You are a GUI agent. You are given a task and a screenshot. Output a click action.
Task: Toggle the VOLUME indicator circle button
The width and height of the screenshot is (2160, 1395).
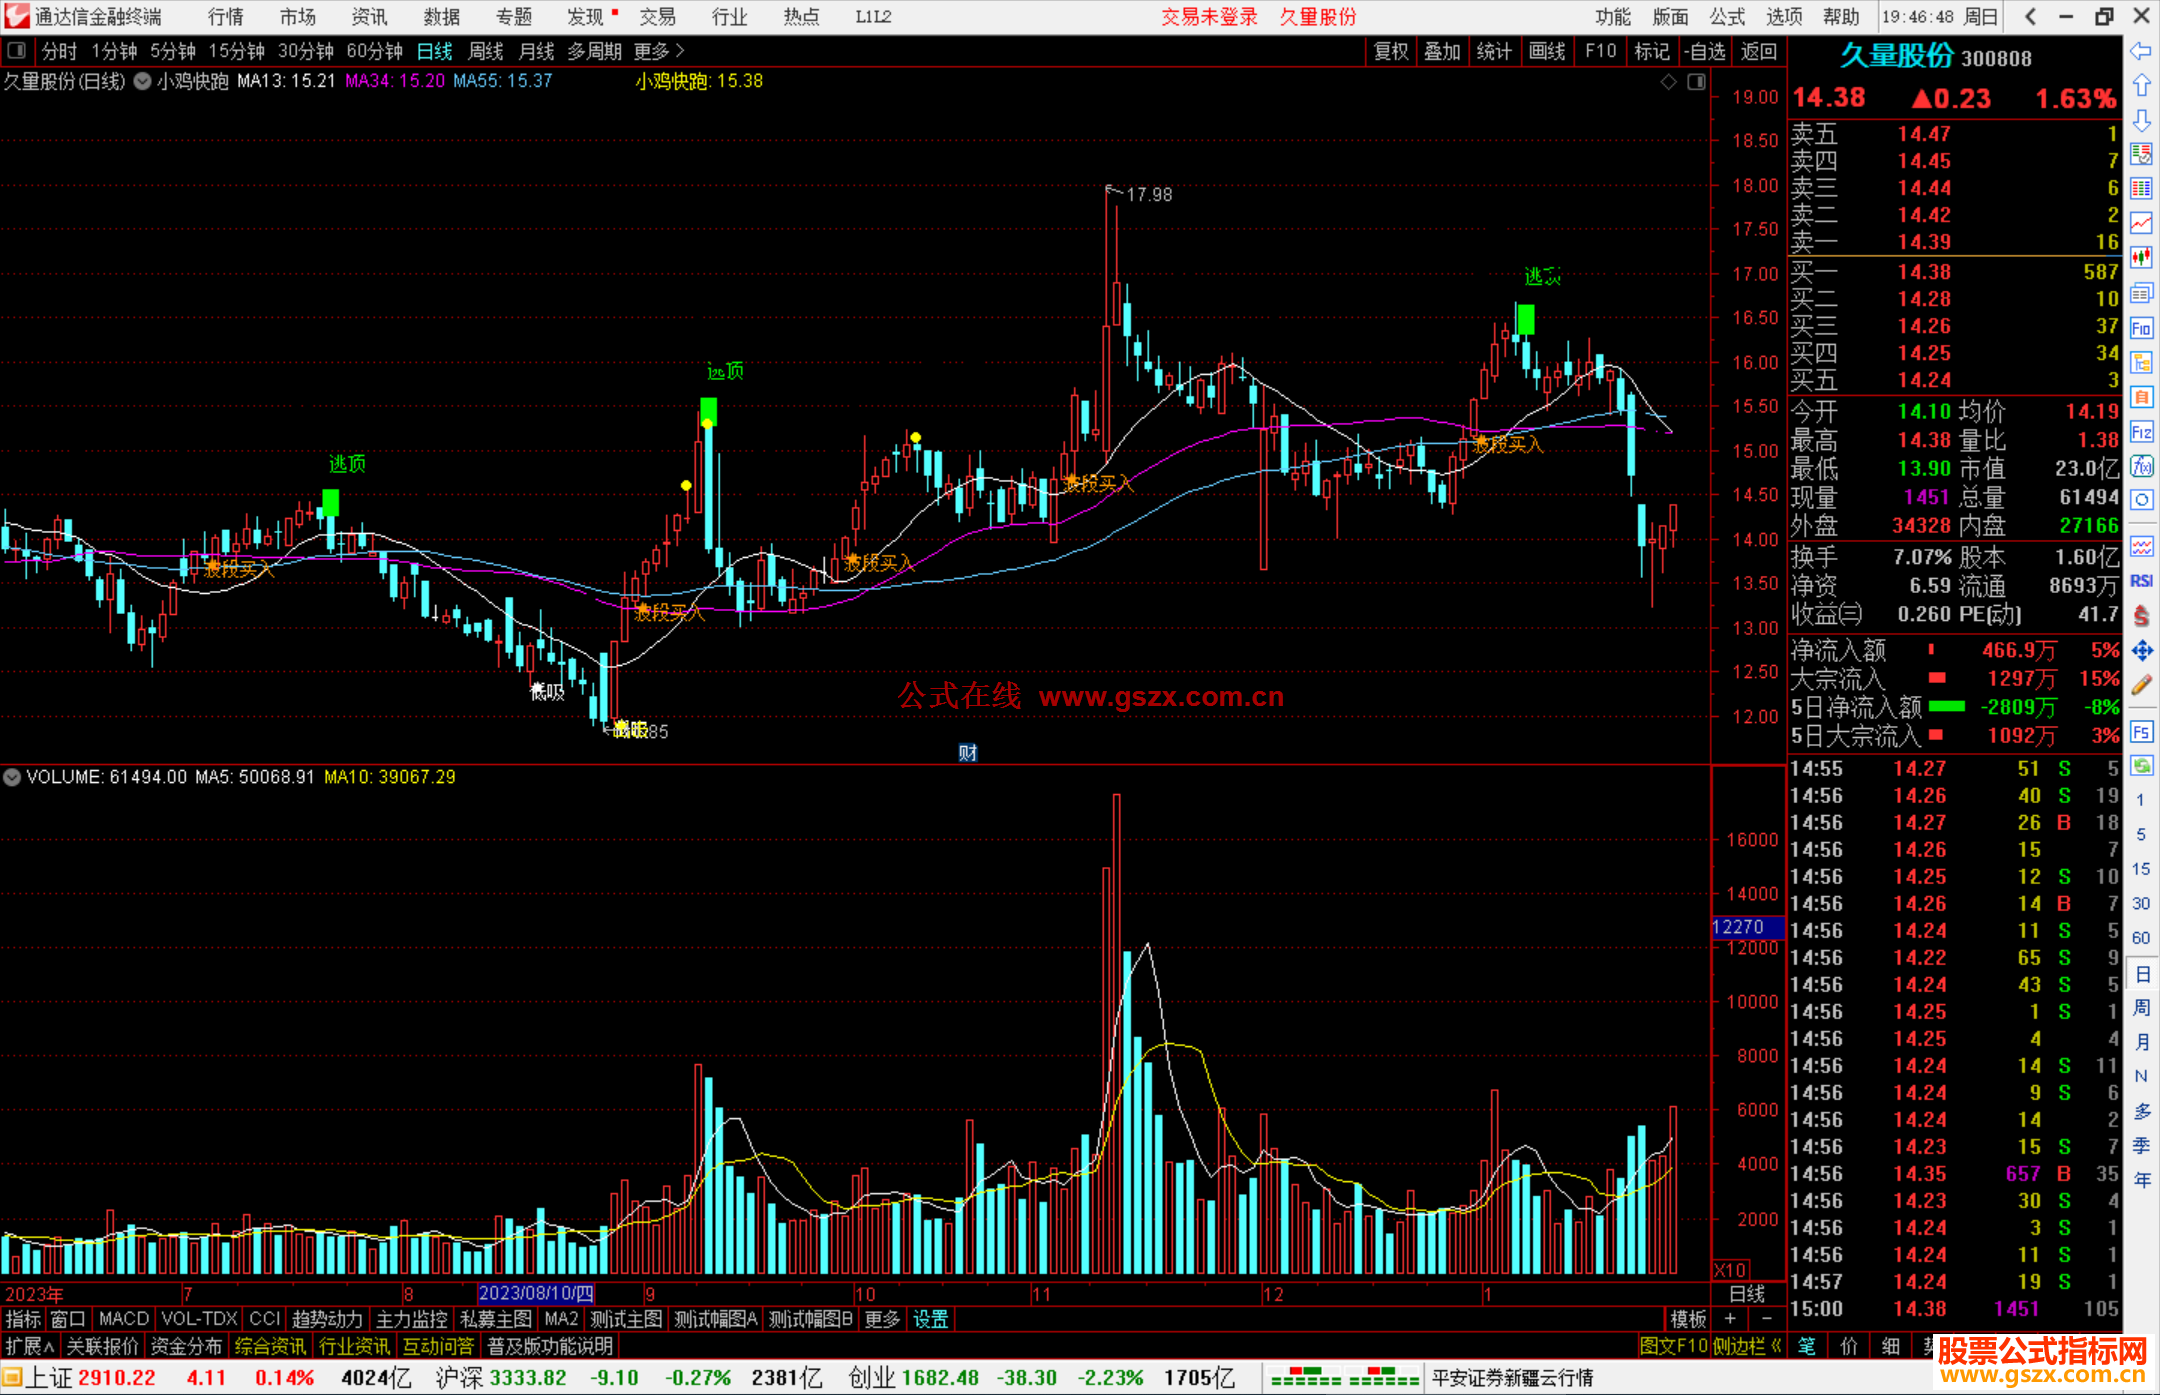coord(12,777)
